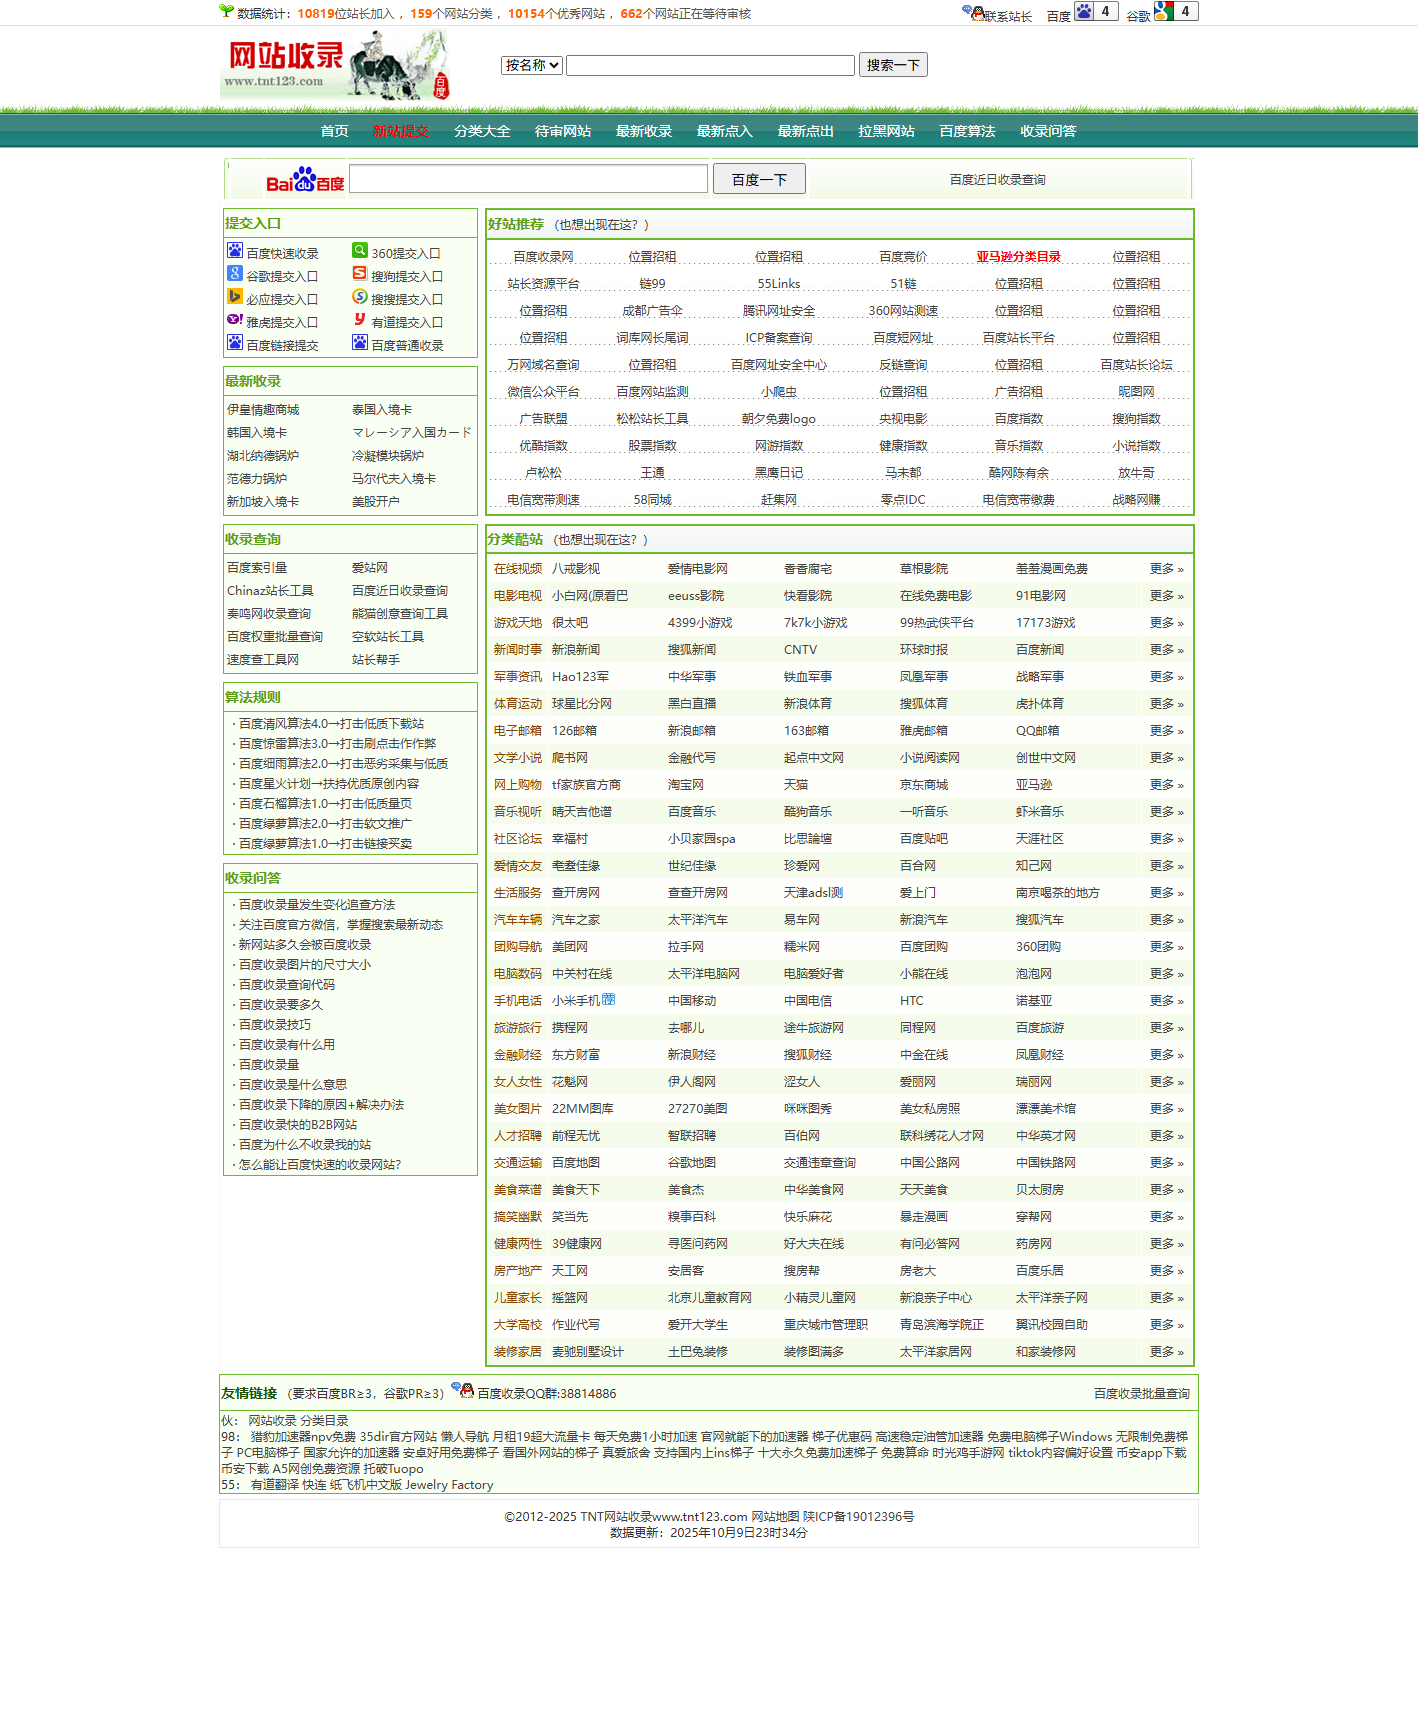Open 最新点出 in navigation bar
This screenshot has height=1717, width=1418.
coord(806,131)
